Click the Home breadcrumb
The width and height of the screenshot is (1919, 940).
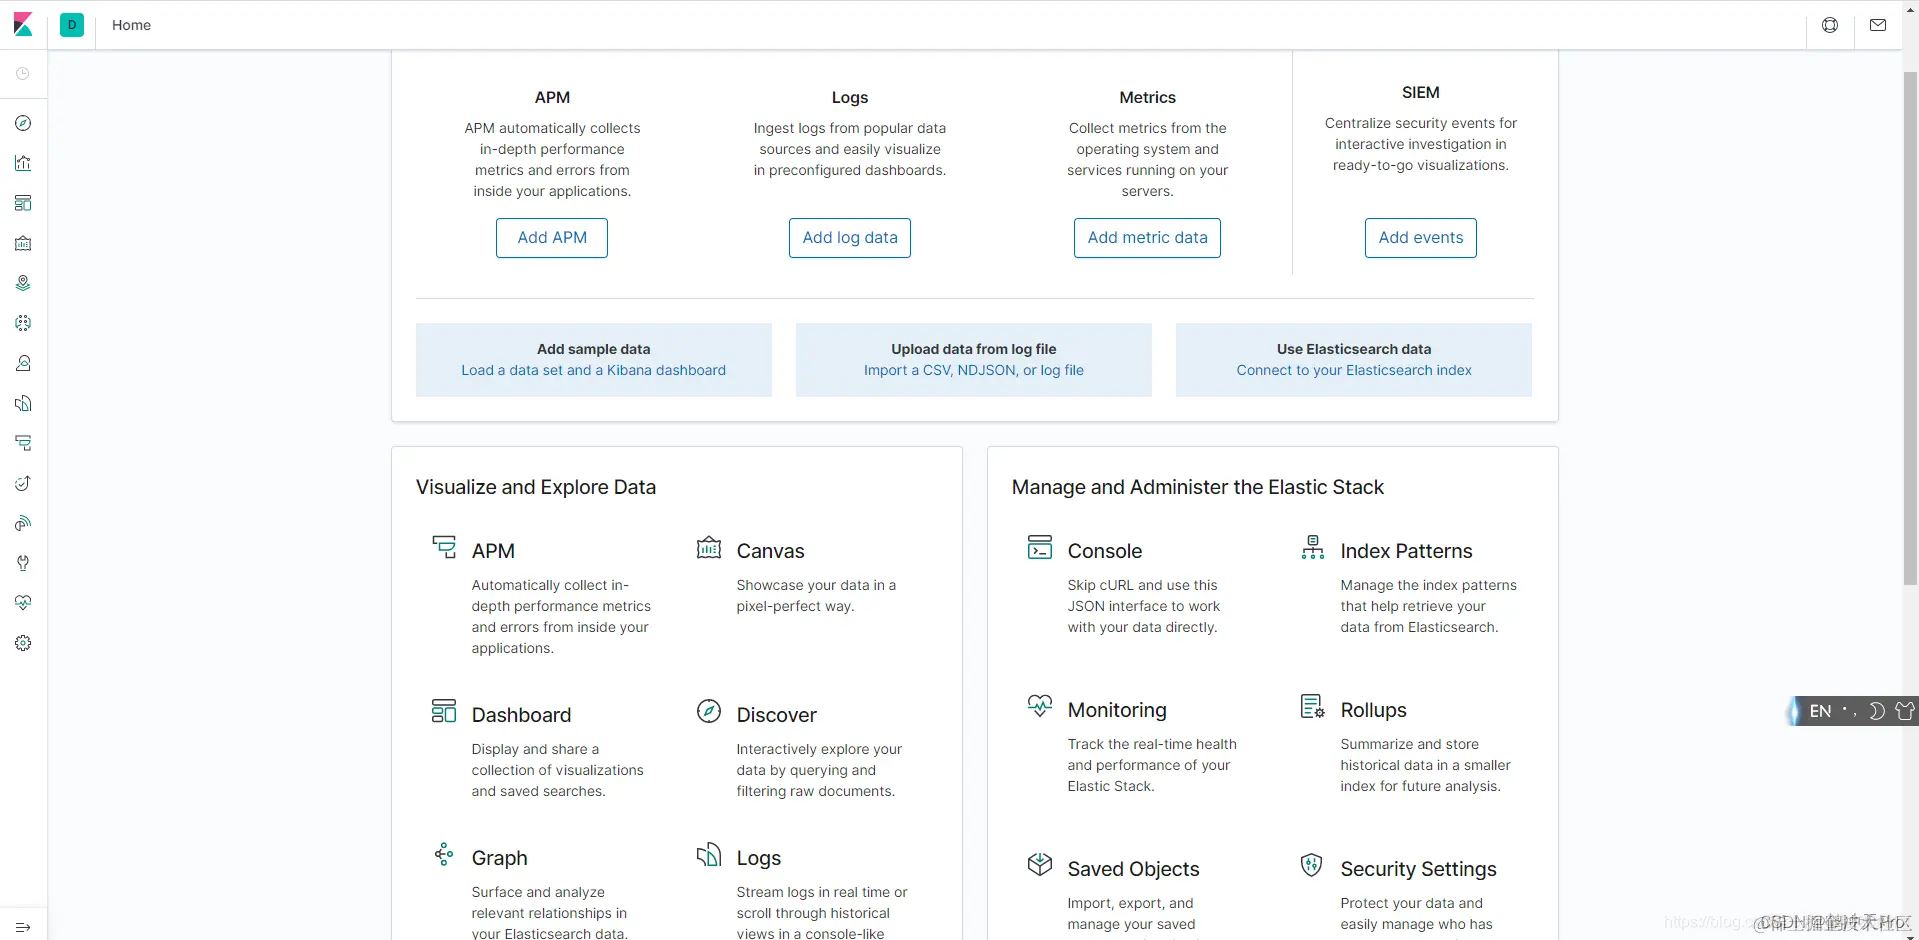(131, 25)
